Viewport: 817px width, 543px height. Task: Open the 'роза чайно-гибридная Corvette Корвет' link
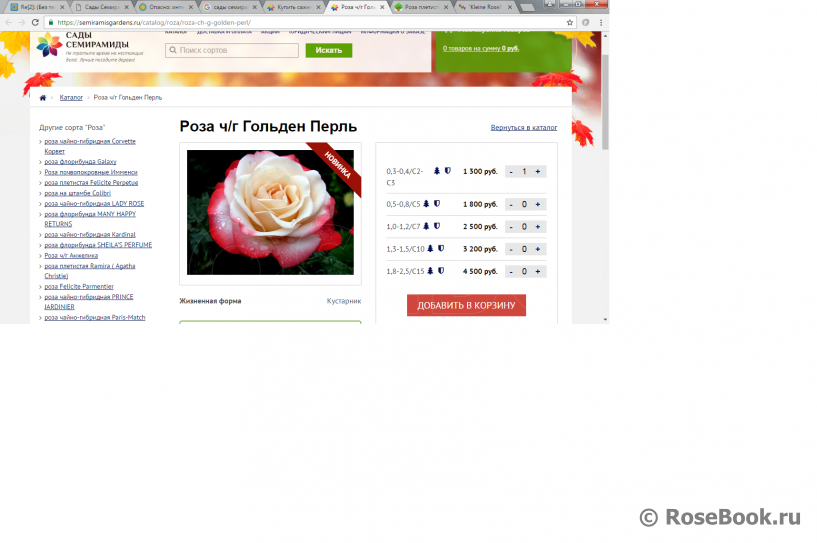[x=90, y=146]
